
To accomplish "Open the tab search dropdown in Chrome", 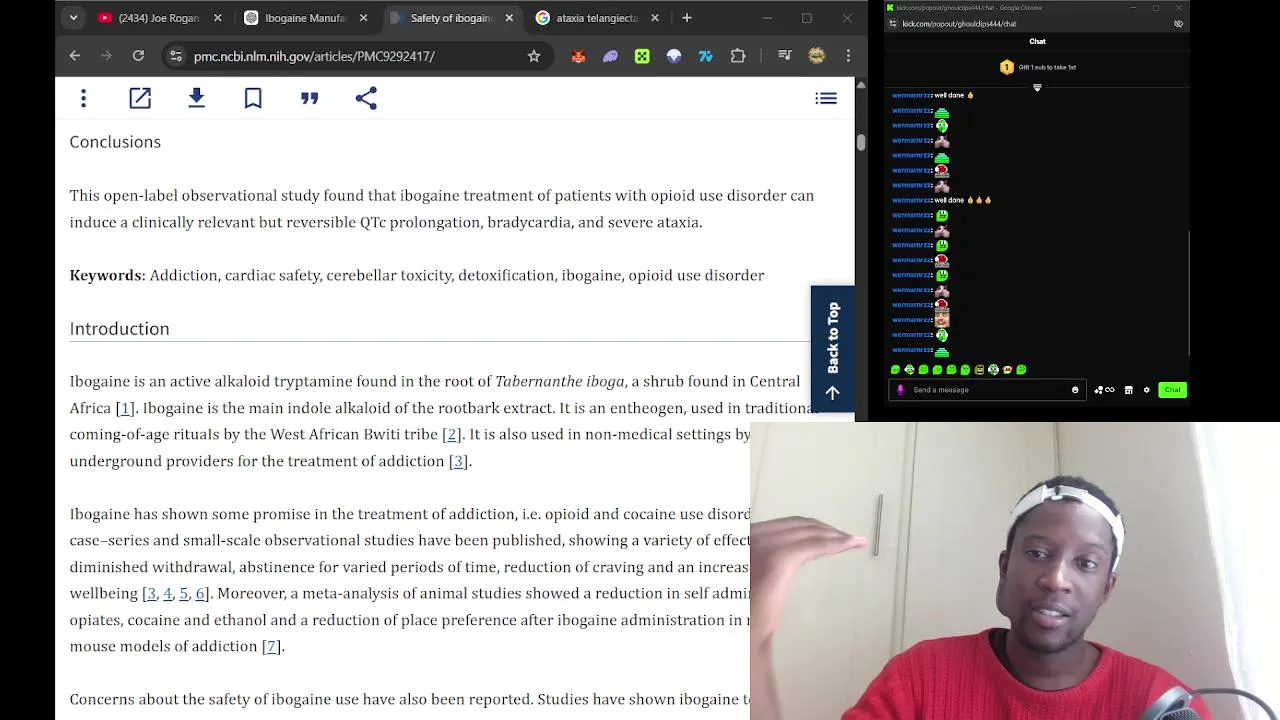I will click(73, 18).
